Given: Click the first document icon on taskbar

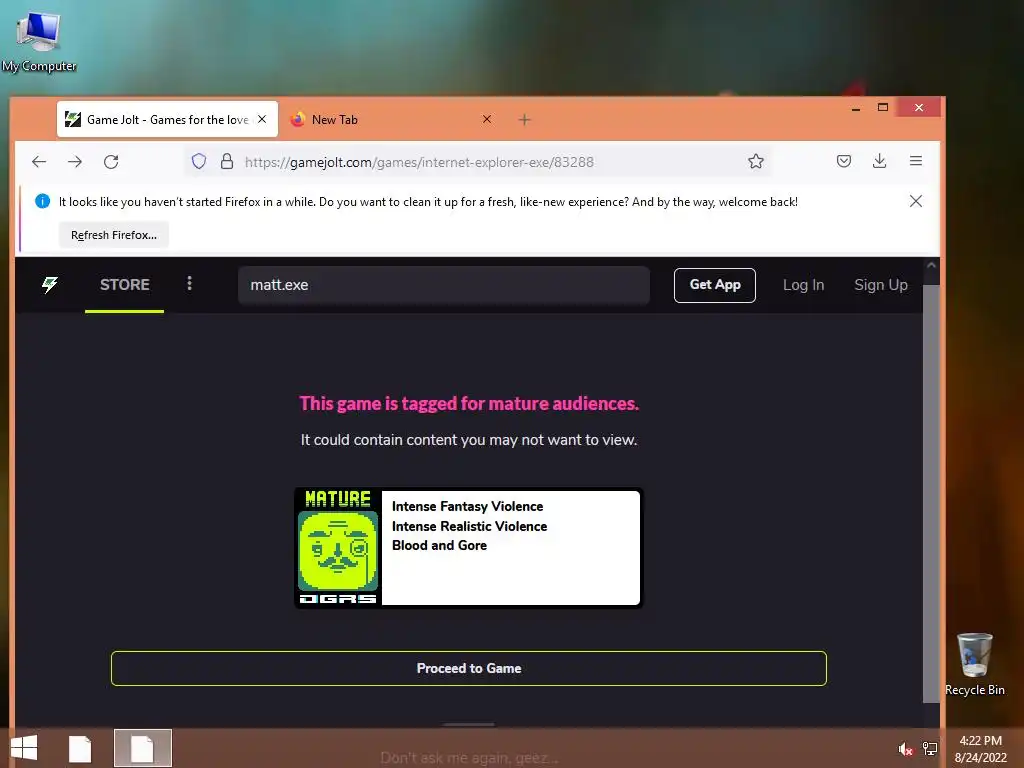Looking at the screenshot, I should (x=80, y=748).
